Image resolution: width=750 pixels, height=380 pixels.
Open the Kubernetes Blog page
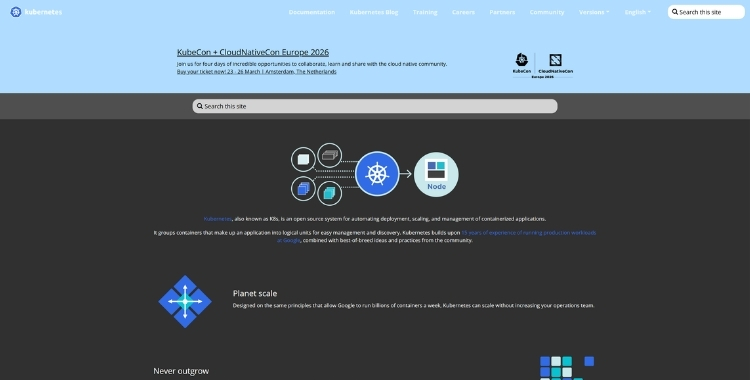click(374, 12)
